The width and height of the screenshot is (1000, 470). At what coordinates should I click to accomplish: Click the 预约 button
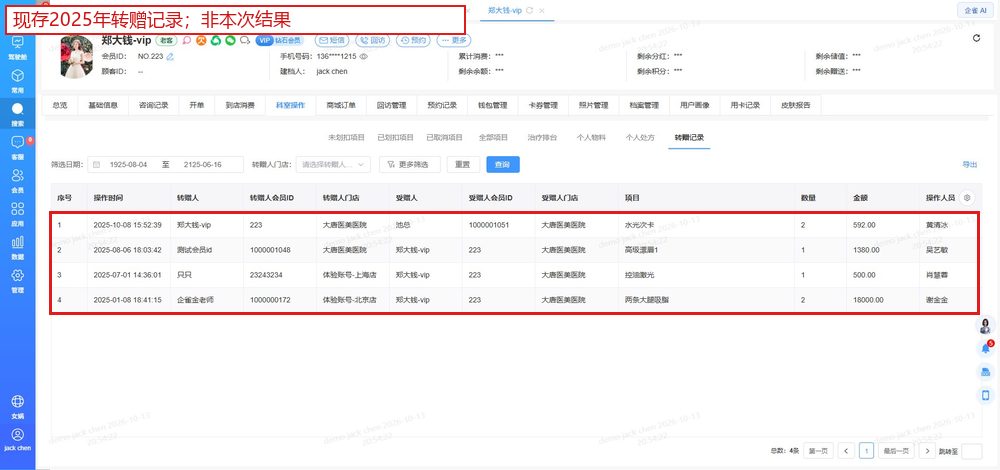[413, 40]
